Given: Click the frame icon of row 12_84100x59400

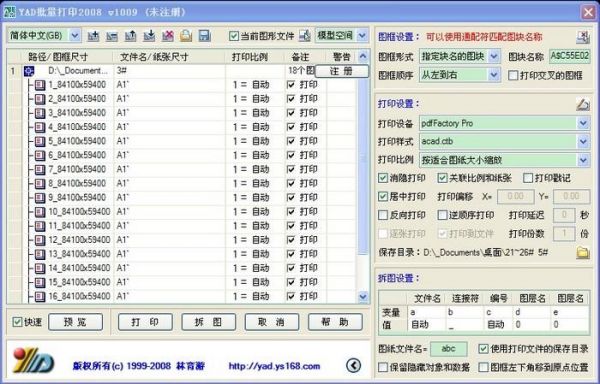Looking at the screenshot, I should point(40,240).
